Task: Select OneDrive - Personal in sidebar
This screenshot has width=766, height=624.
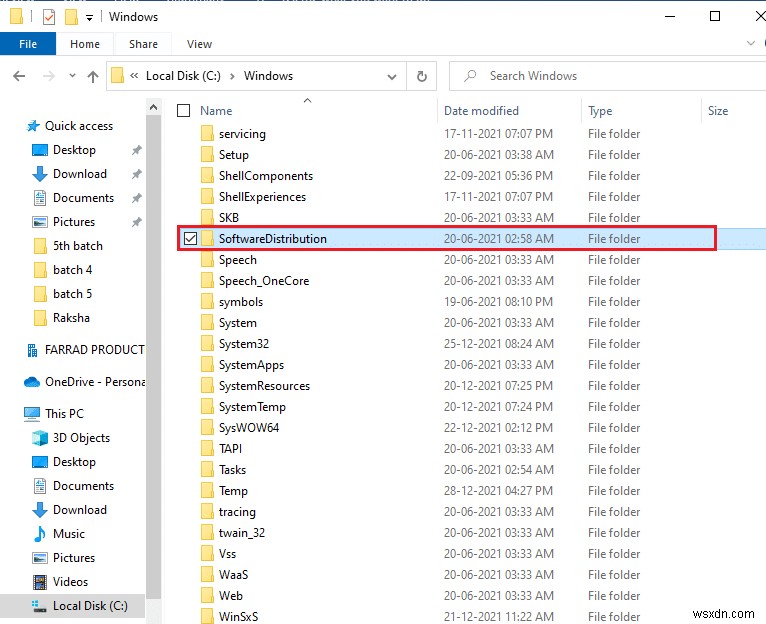Action: click(x=95, y=382)
